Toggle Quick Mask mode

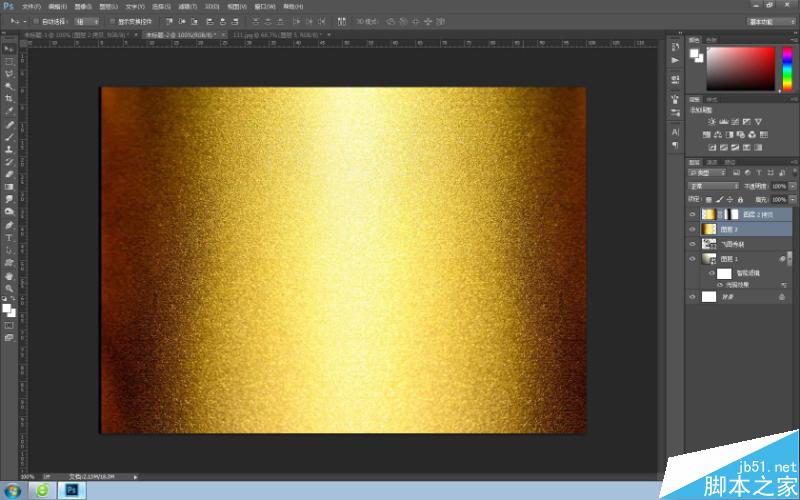tap(9, 326)
